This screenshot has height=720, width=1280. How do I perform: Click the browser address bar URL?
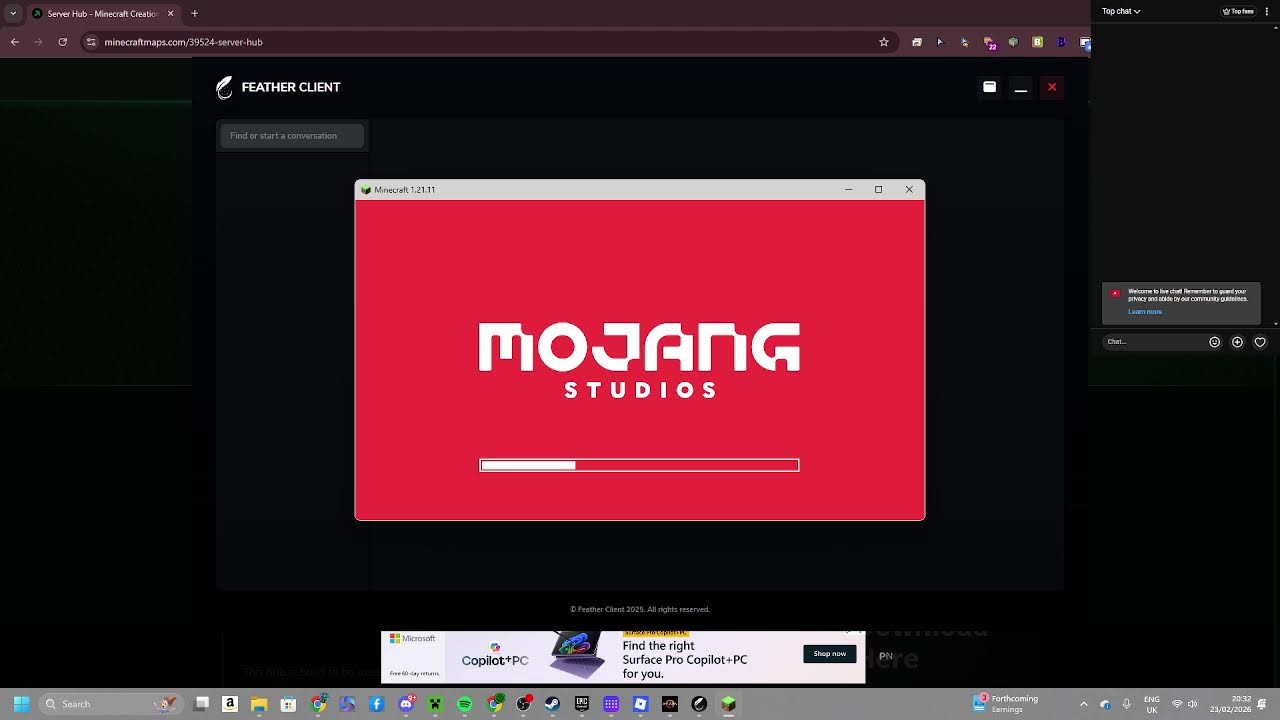point(184,42)
